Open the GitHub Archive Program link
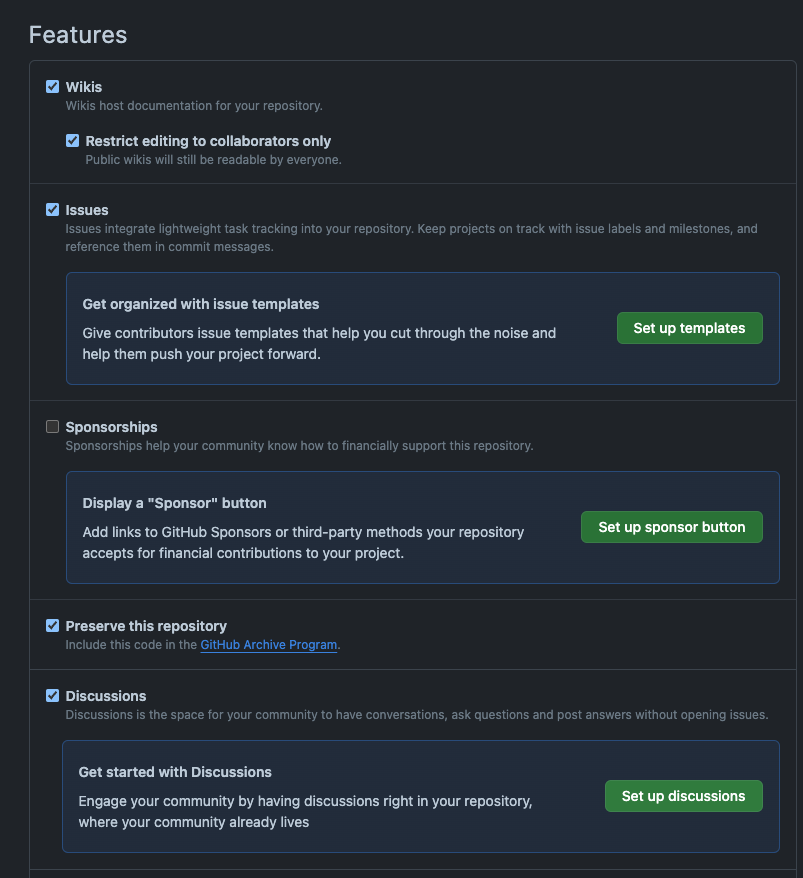The image size is (803, 878). coord(269,645)
